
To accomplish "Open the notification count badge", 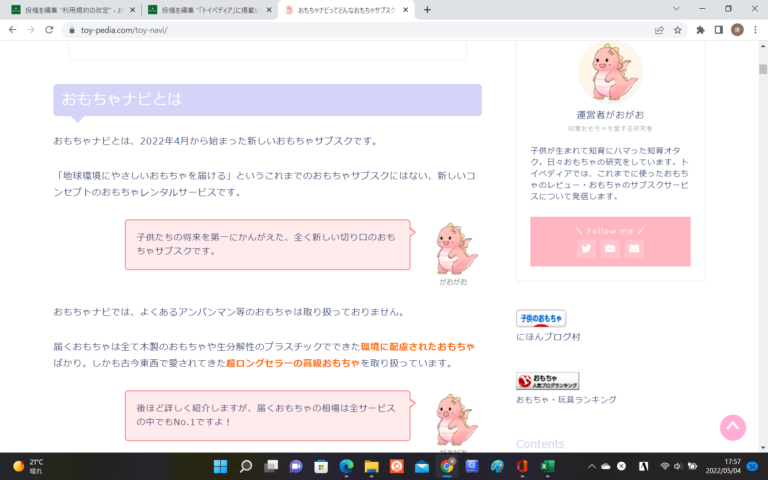I will (x=752, y=466).
